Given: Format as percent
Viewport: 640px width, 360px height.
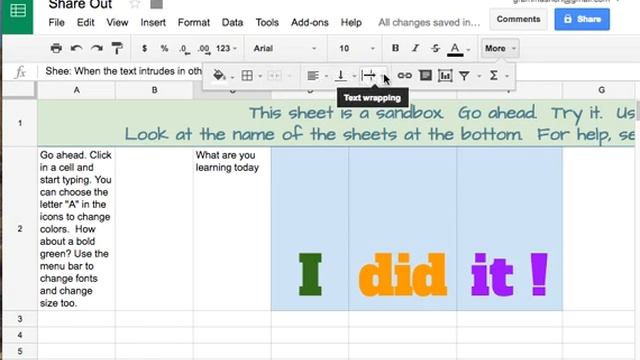Looking at the screenshot, I should [164, 48].
